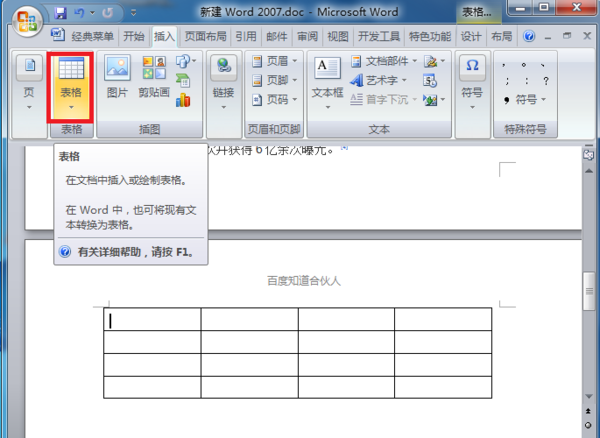The image size is (600, 438).
Task: Click the Redo icon in quick access toolbar
Action: coord(108,13)
